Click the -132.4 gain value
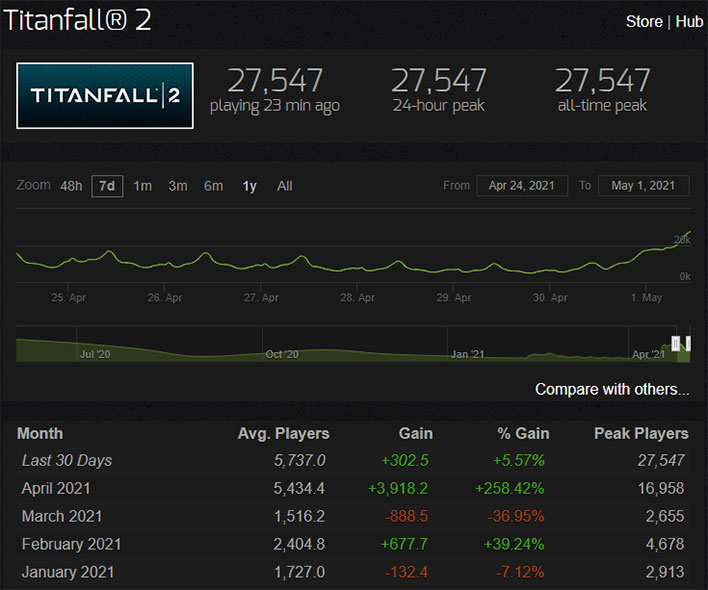 click(x=406, y=572)
